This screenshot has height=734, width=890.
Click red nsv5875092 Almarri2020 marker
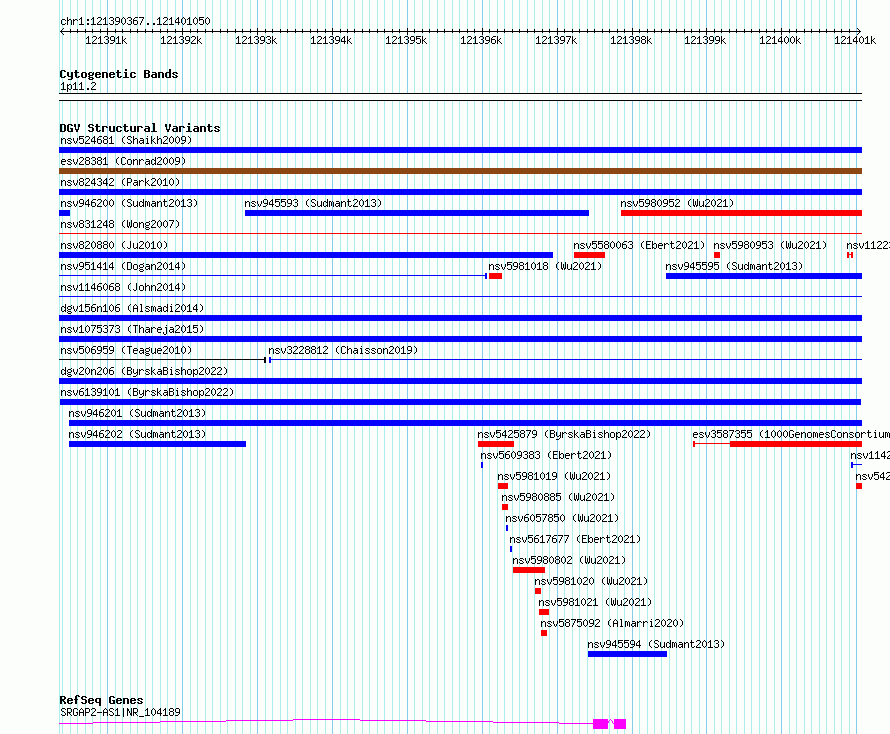pos(544,633)
